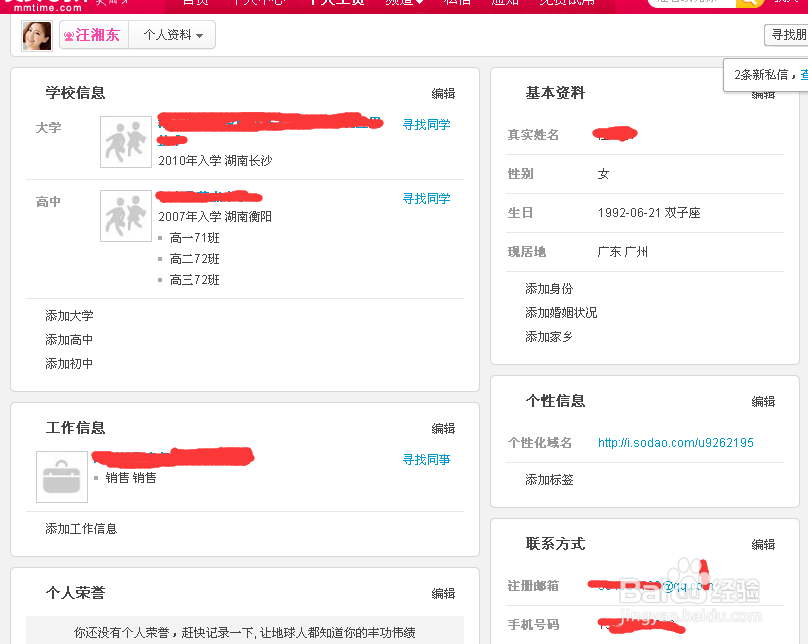Open the sodao.com personalized URL link

[x=674, y=442]
